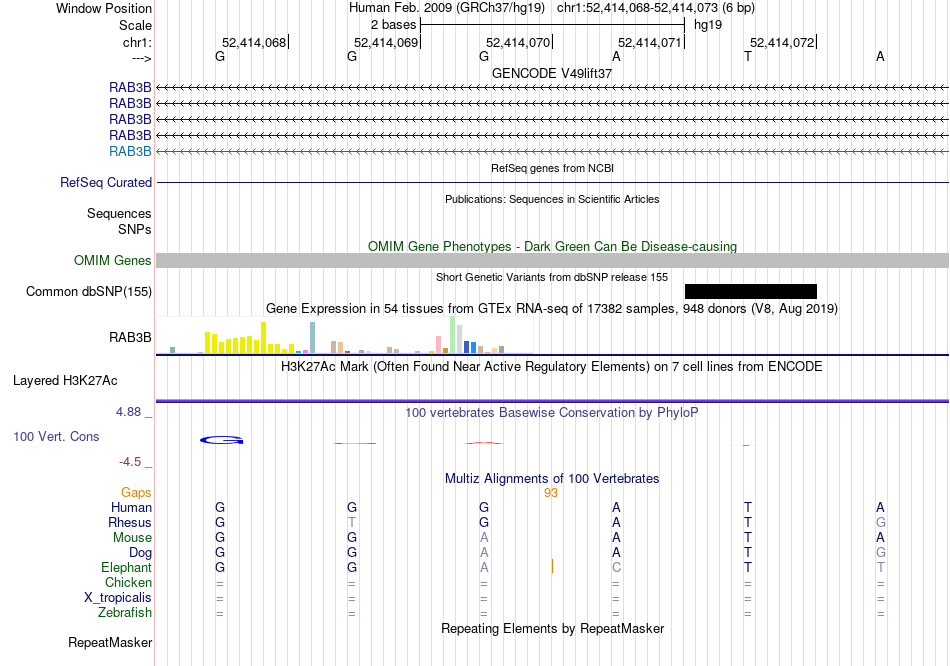Click the hg19 scale bar label
The height and width of the screenshot is (666, 950).
coord(708,25)
